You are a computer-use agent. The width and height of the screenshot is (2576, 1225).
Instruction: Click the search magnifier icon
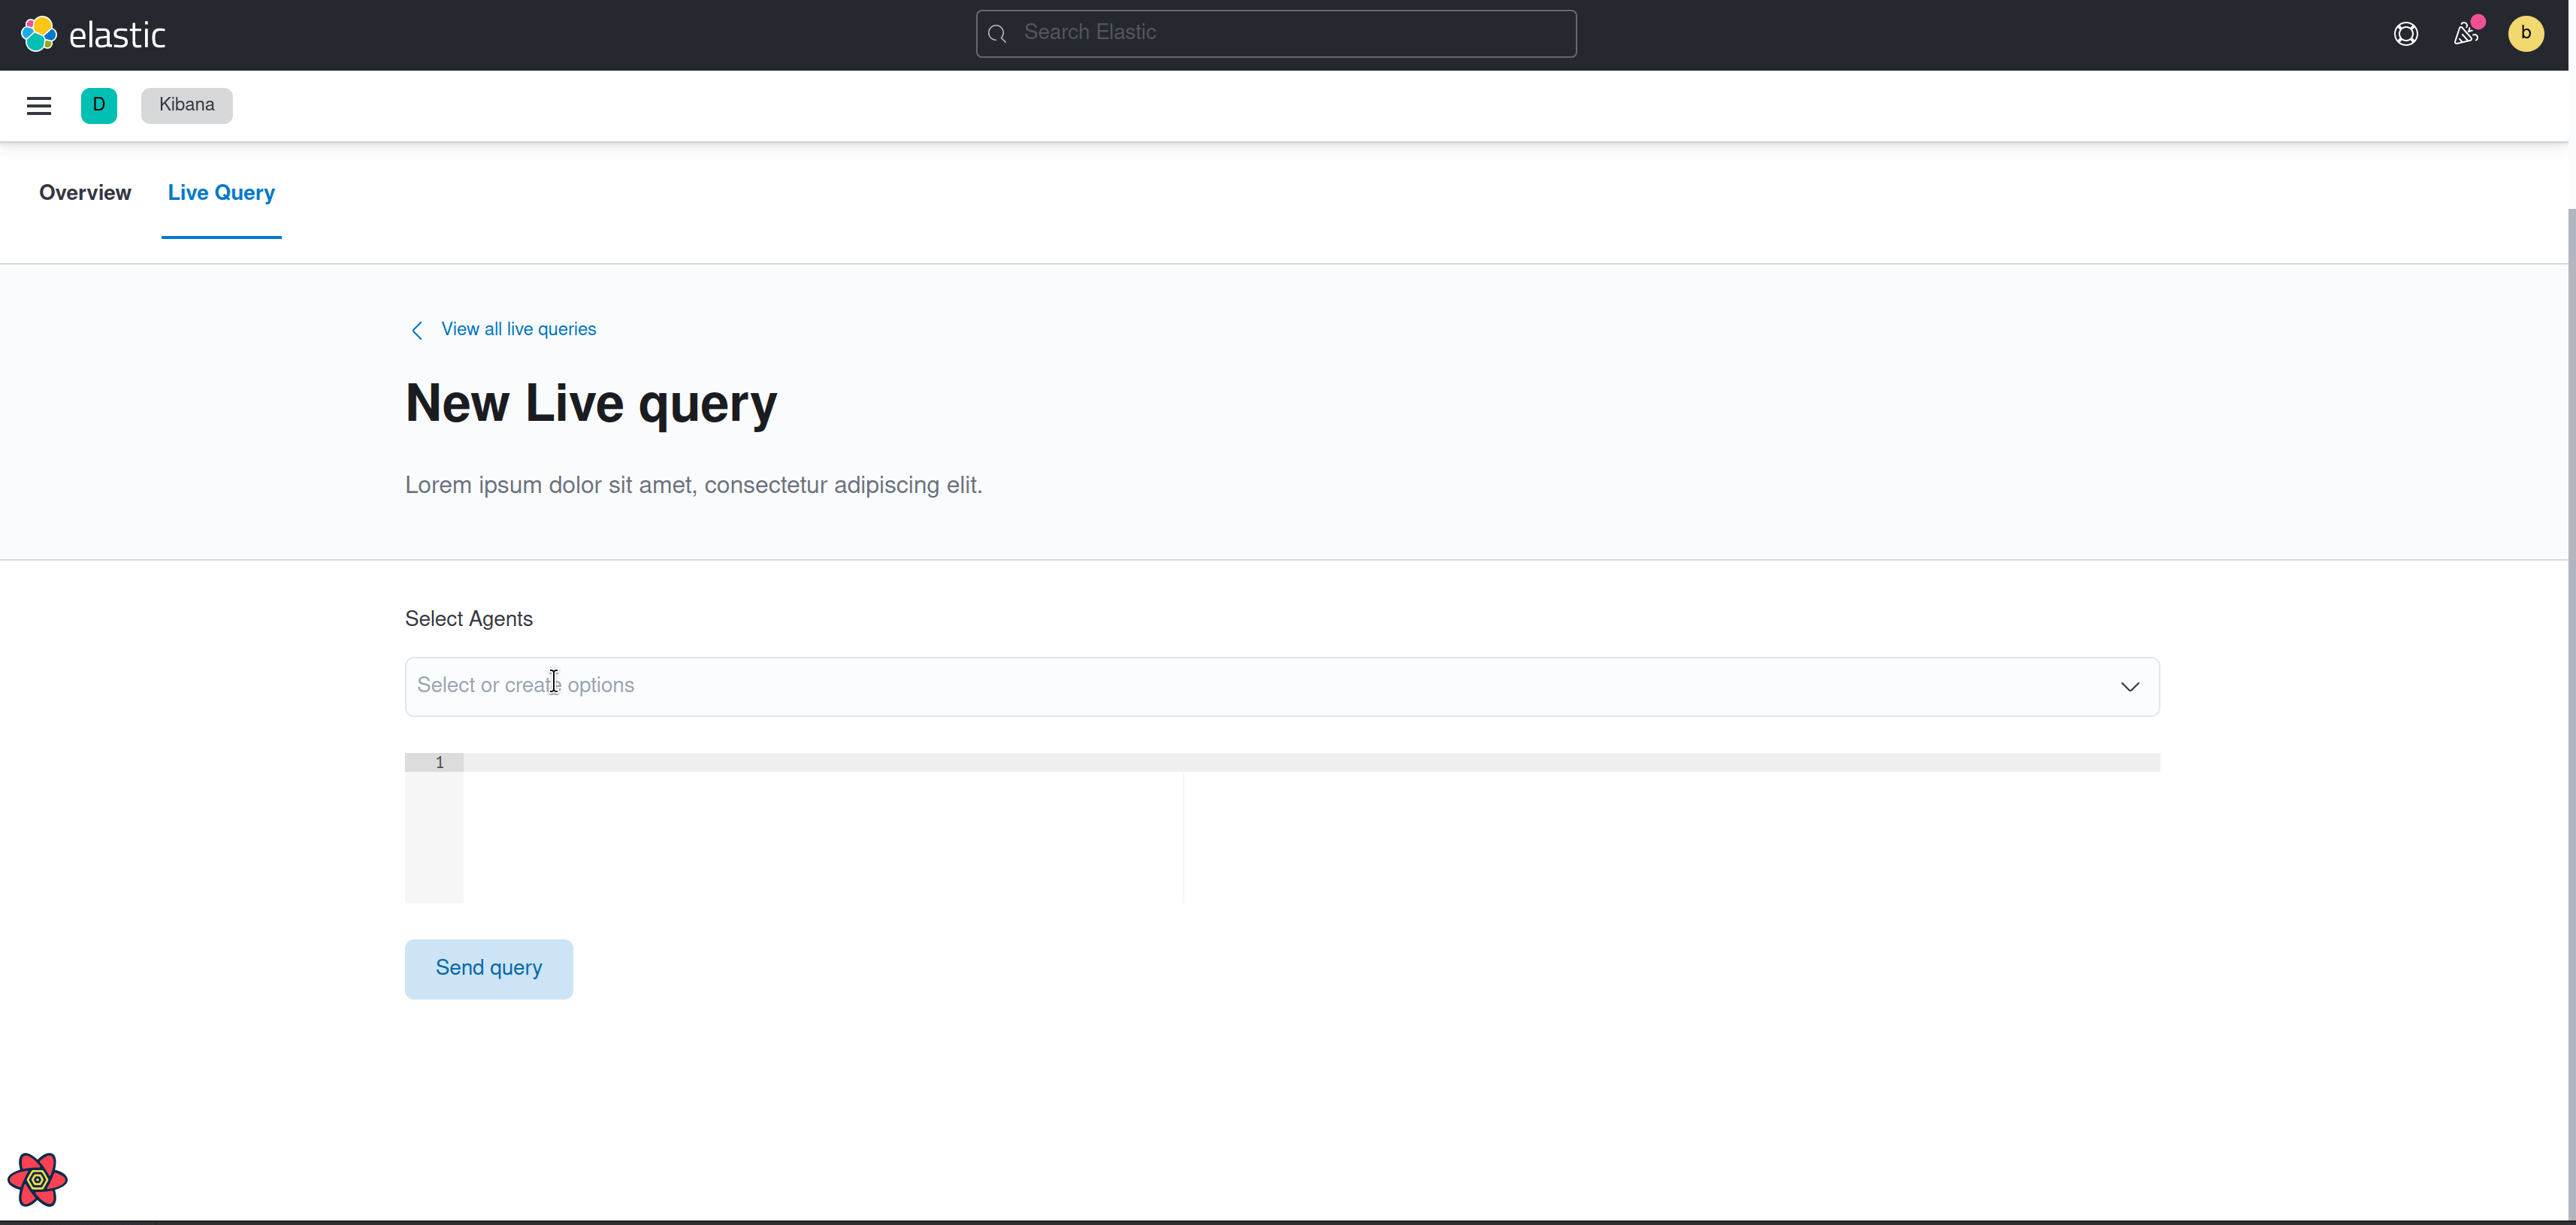997,34
